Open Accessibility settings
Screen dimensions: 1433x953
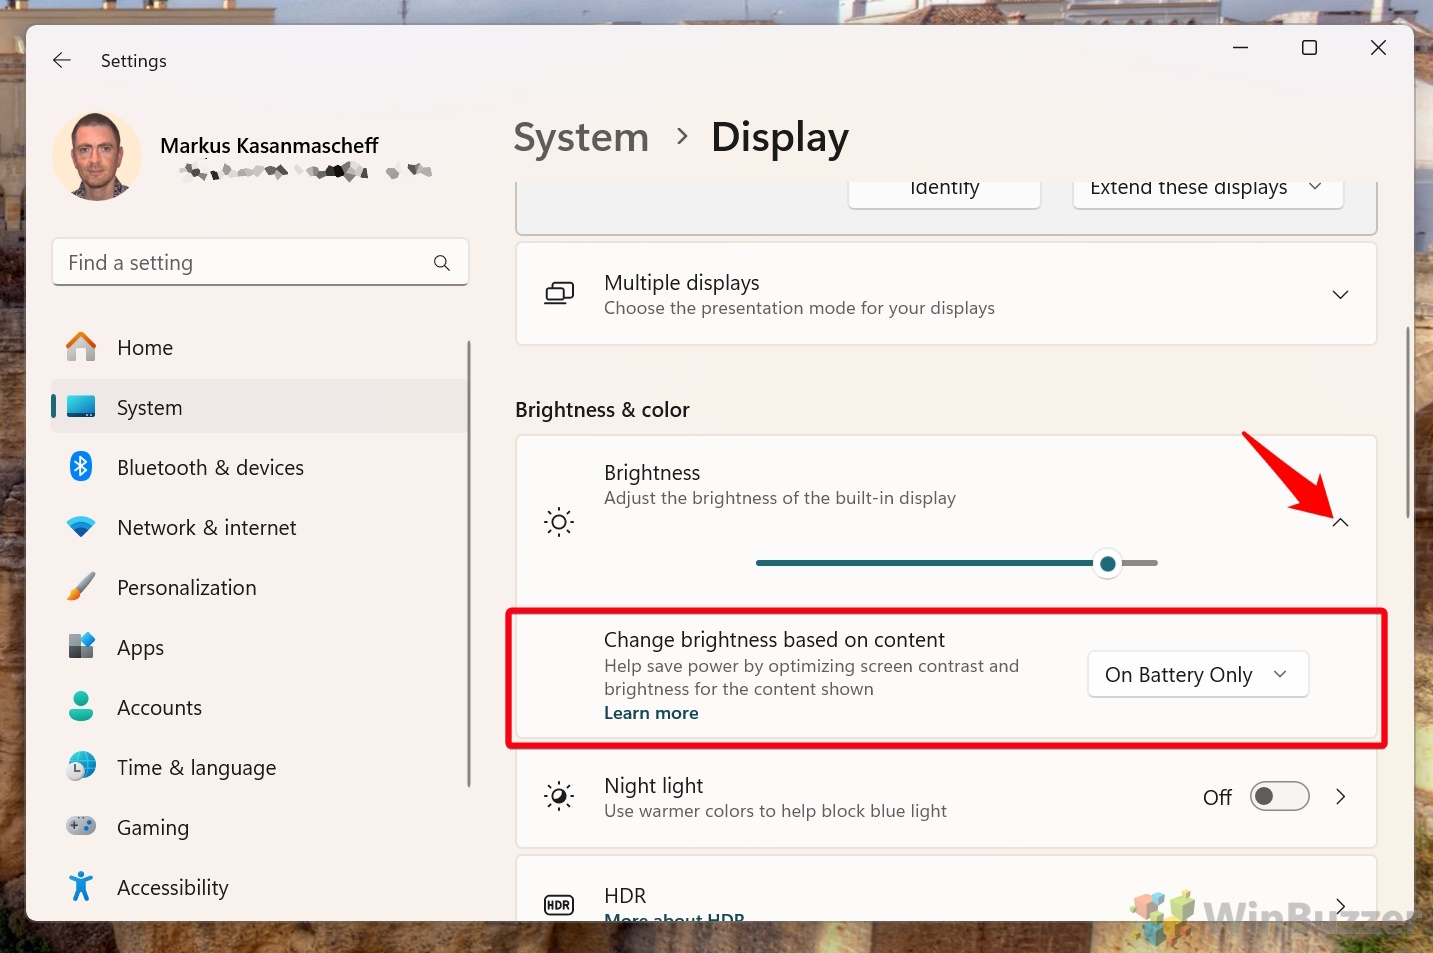point(260,887)
